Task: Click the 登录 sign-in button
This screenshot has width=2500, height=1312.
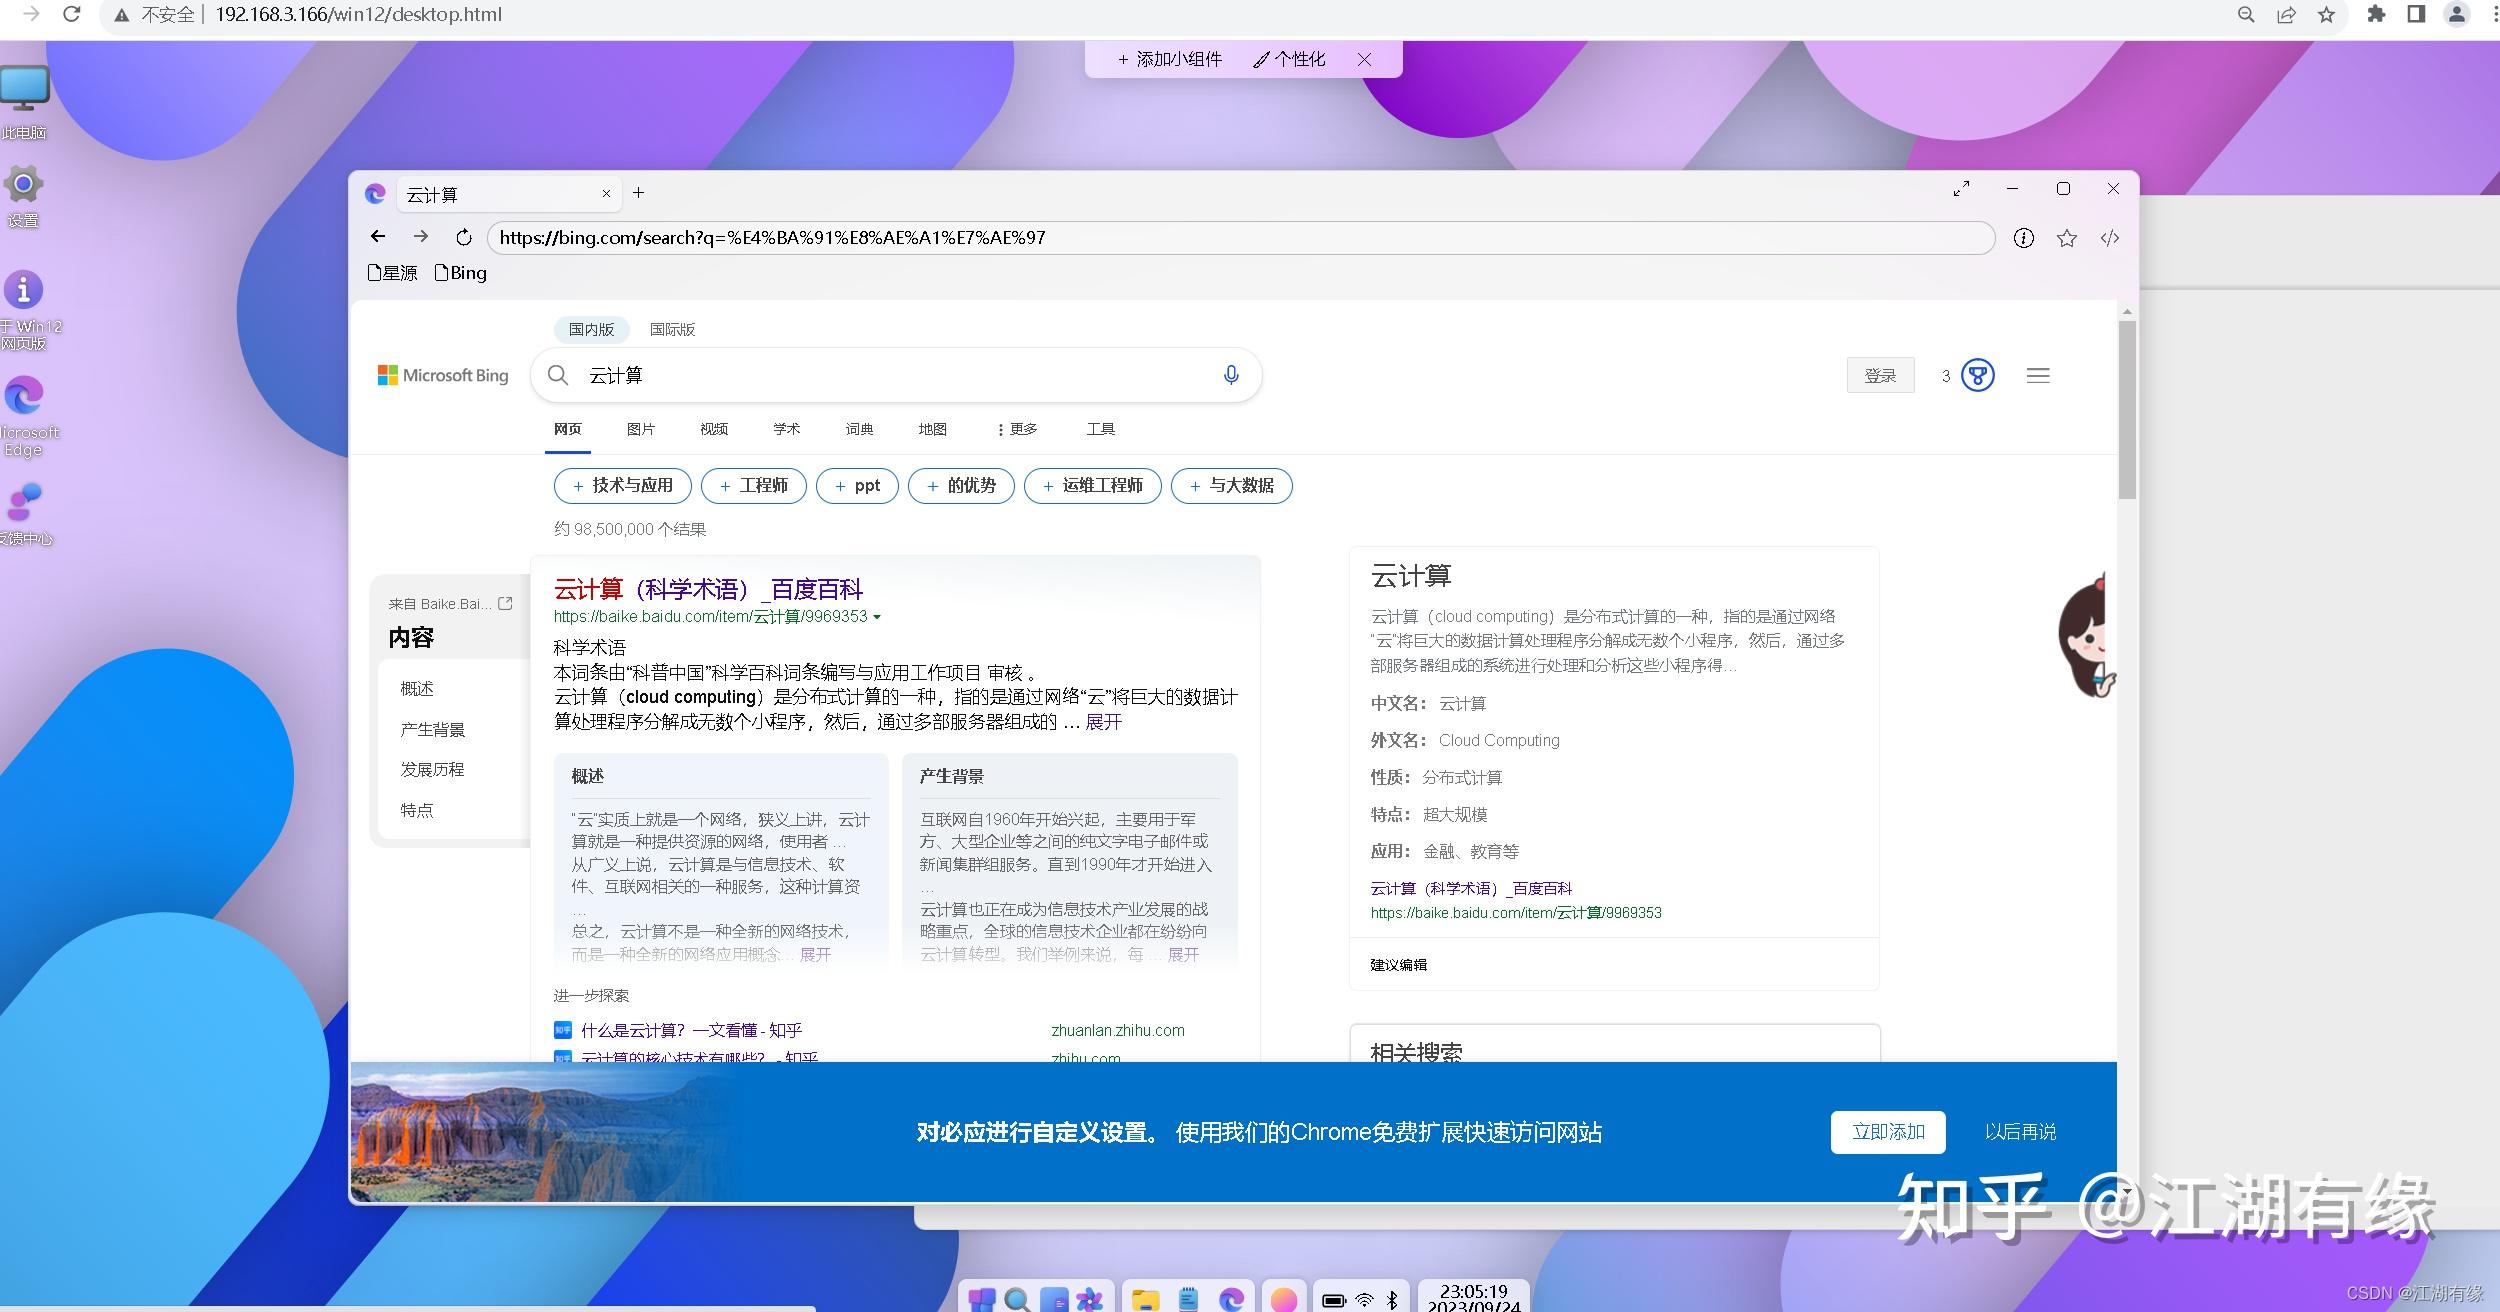Action: point(1880,375)
